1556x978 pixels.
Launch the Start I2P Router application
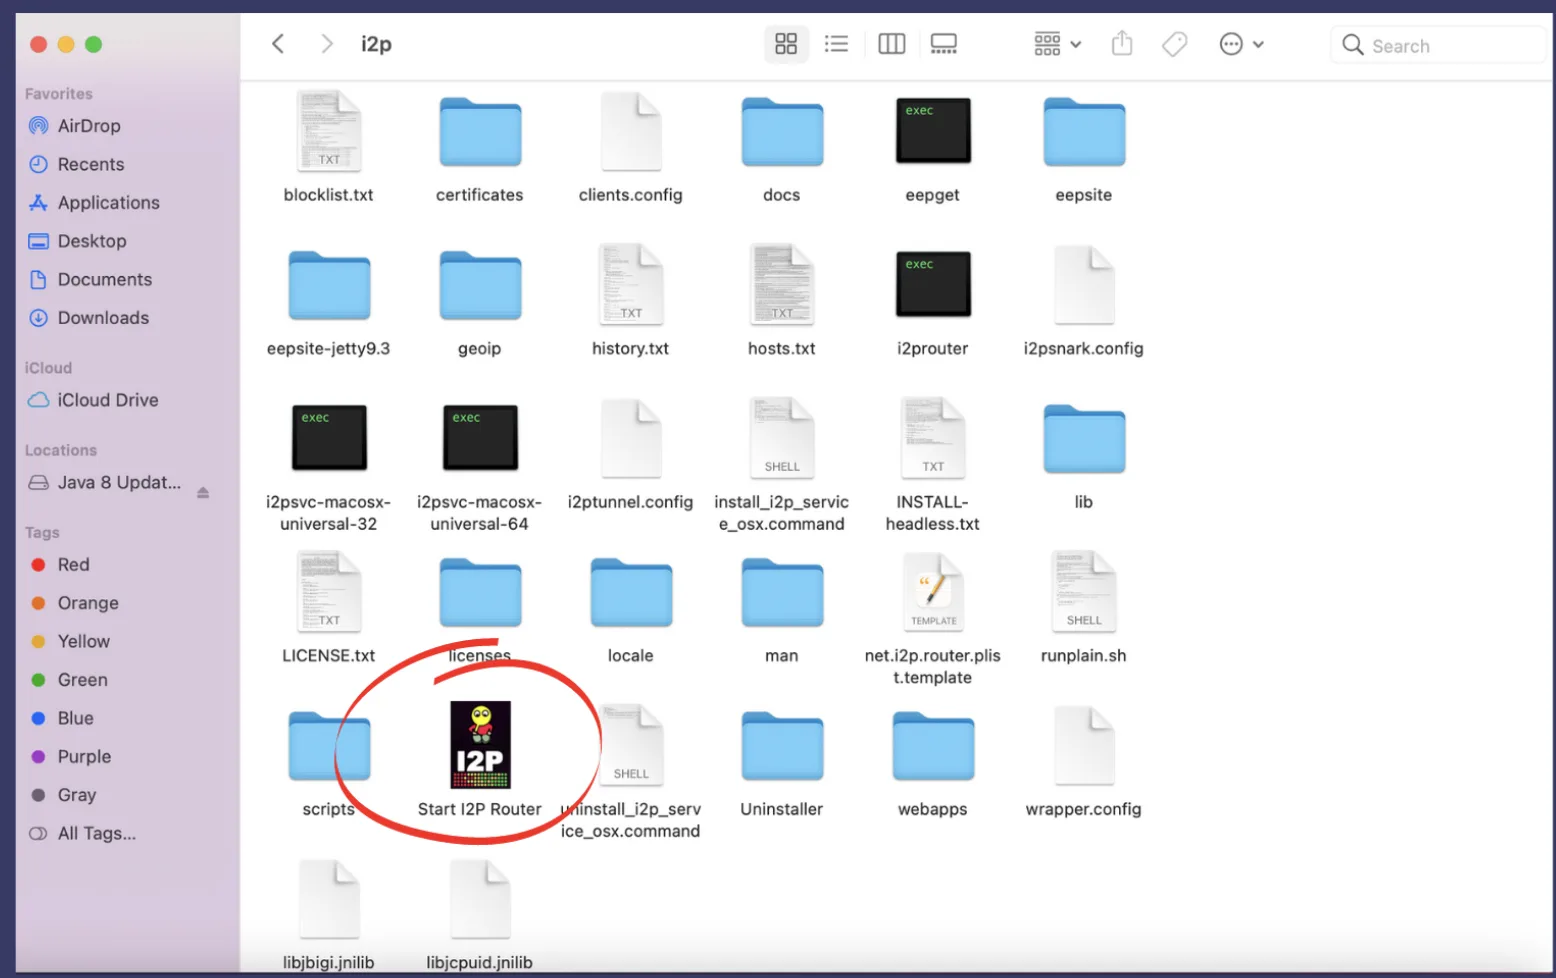(480, 744)
